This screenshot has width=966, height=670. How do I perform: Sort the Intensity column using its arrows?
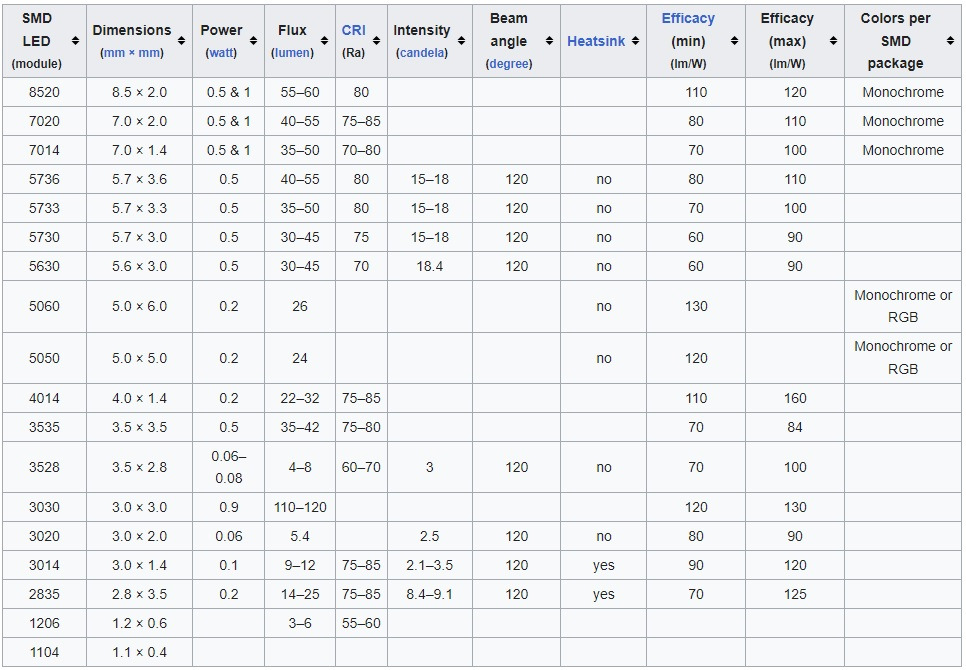click(461, 41)
